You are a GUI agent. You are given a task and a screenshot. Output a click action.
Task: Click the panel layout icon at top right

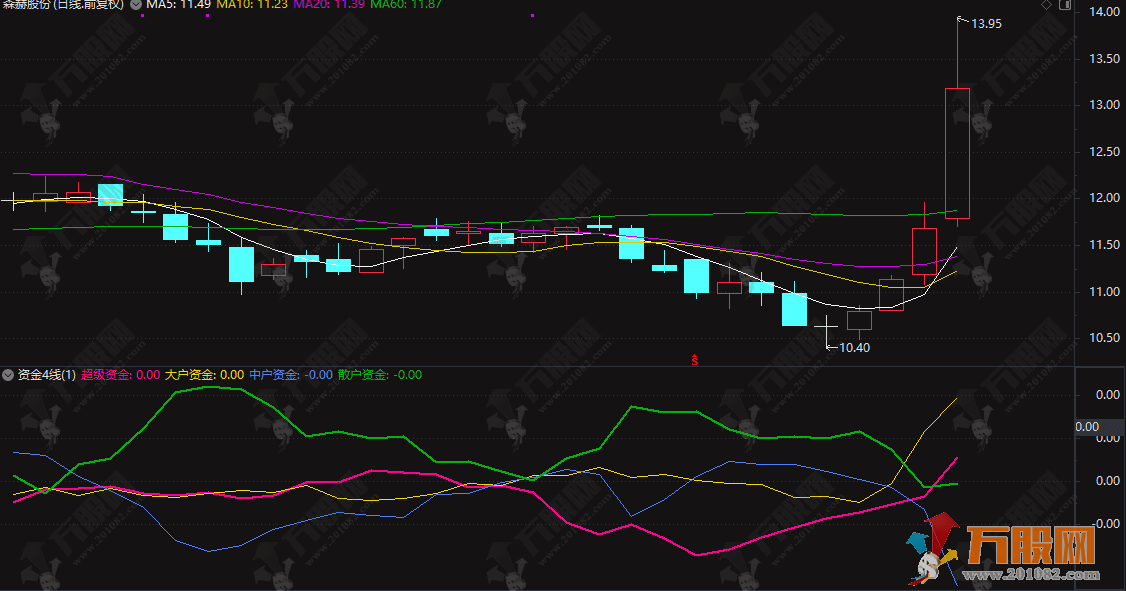point(1063,6)
